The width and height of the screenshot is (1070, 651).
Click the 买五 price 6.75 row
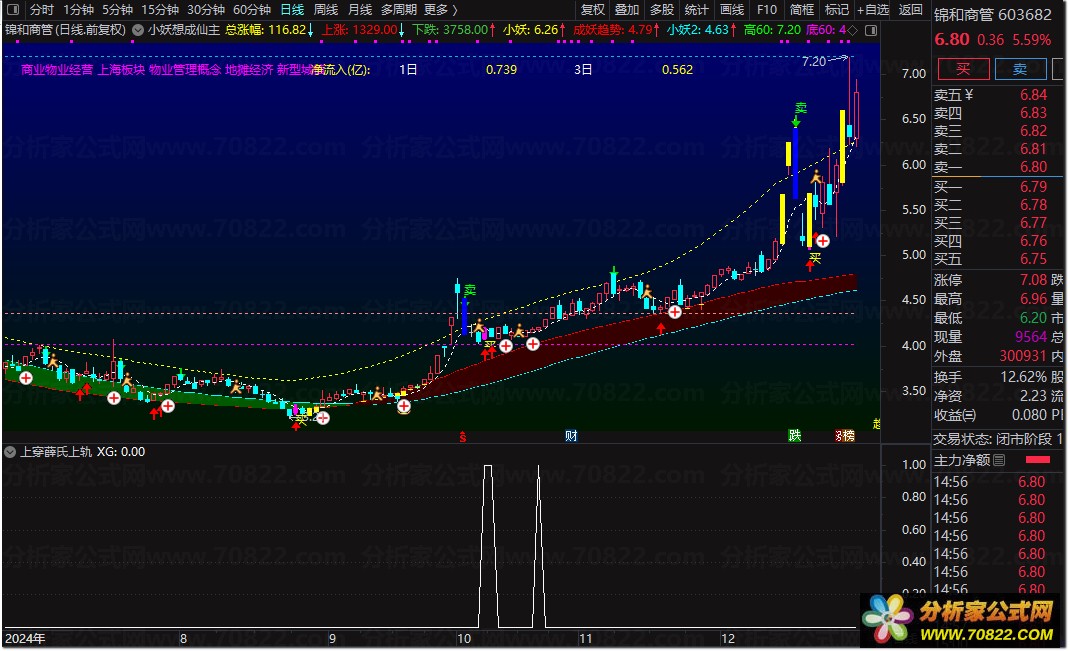coord(990,259)
